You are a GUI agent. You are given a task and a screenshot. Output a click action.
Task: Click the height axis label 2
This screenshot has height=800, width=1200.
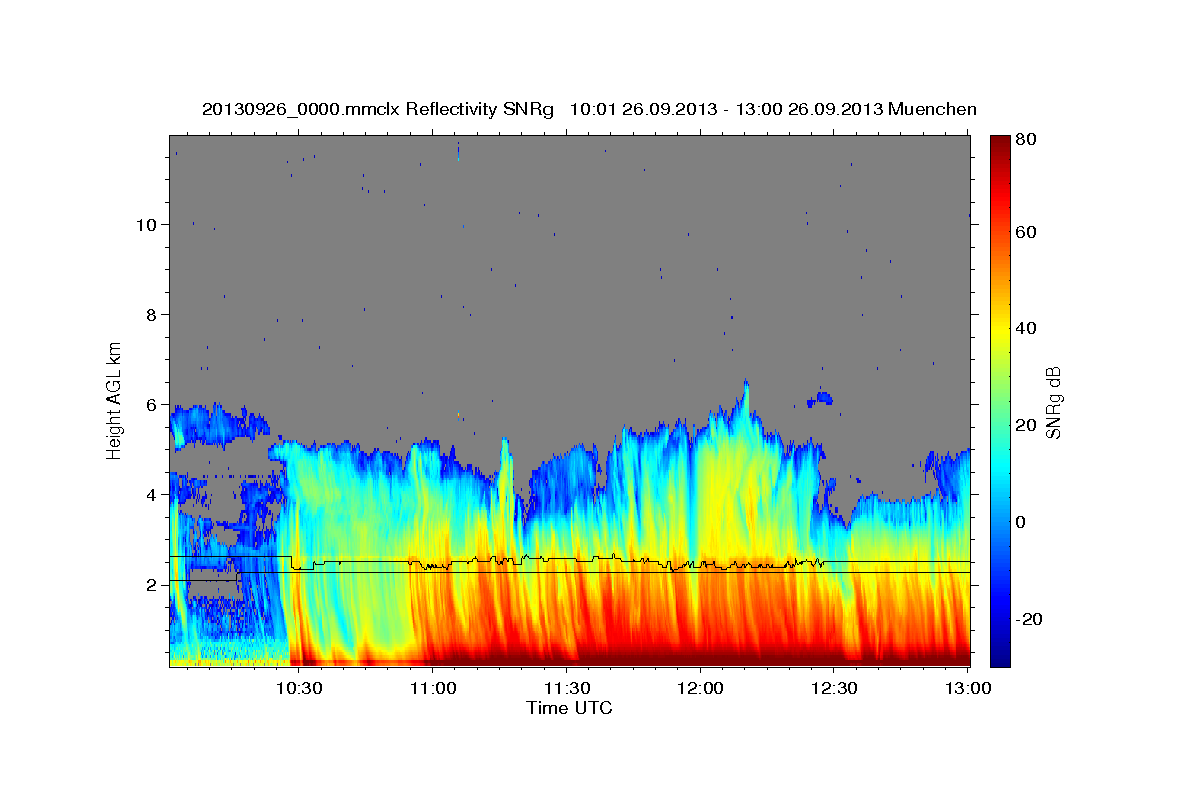pyautogui.click(x=151, y=585)
